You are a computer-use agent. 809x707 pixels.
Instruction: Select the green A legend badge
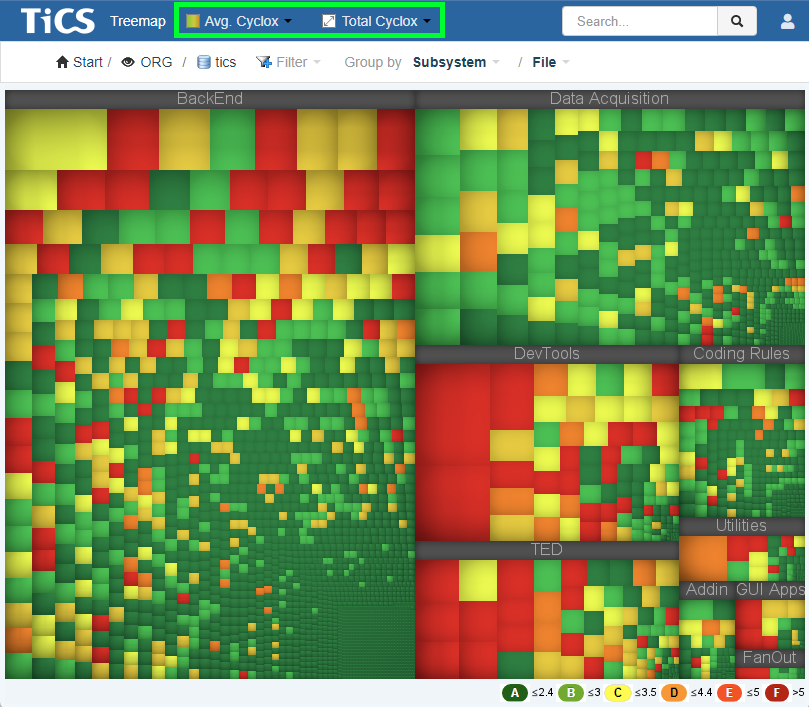514,693
